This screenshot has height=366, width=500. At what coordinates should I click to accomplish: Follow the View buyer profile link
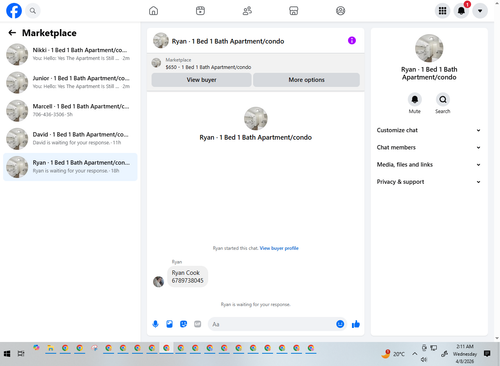point(279,248)
